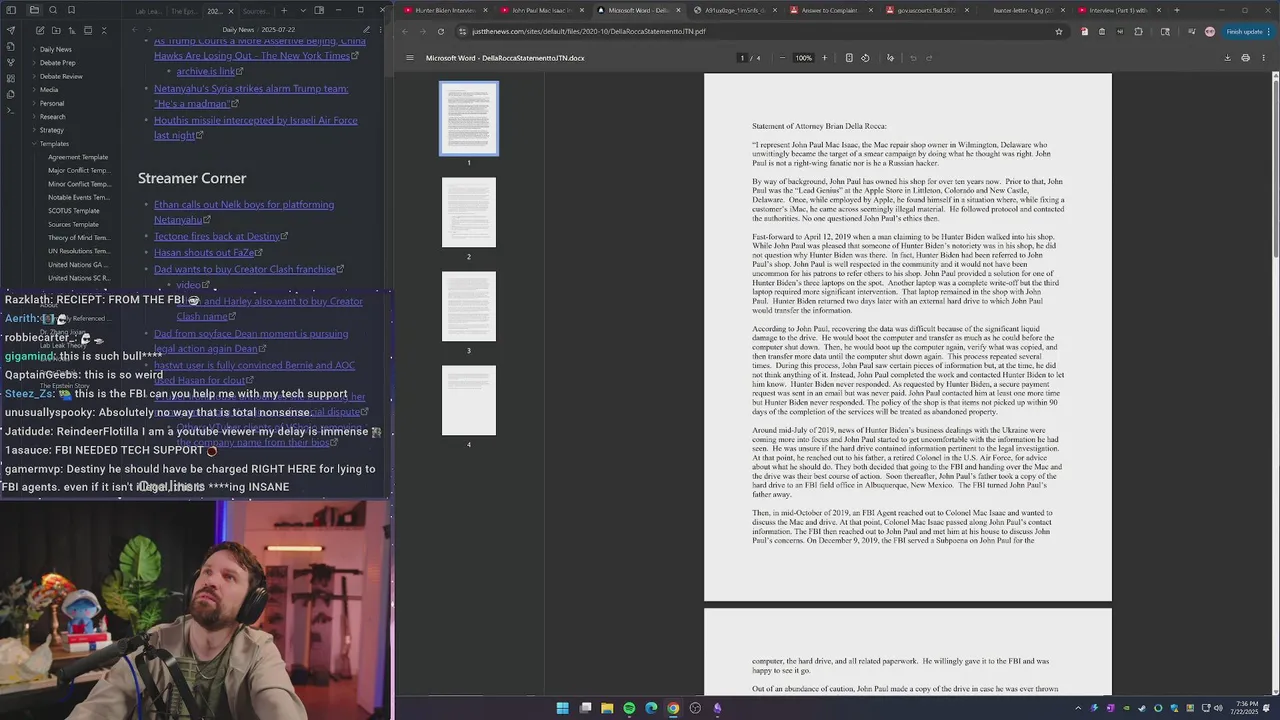This screenshot has height=720, width=1280.
Task: Switch to the Lab Lea... Obsidian tab
Action: 147,11
